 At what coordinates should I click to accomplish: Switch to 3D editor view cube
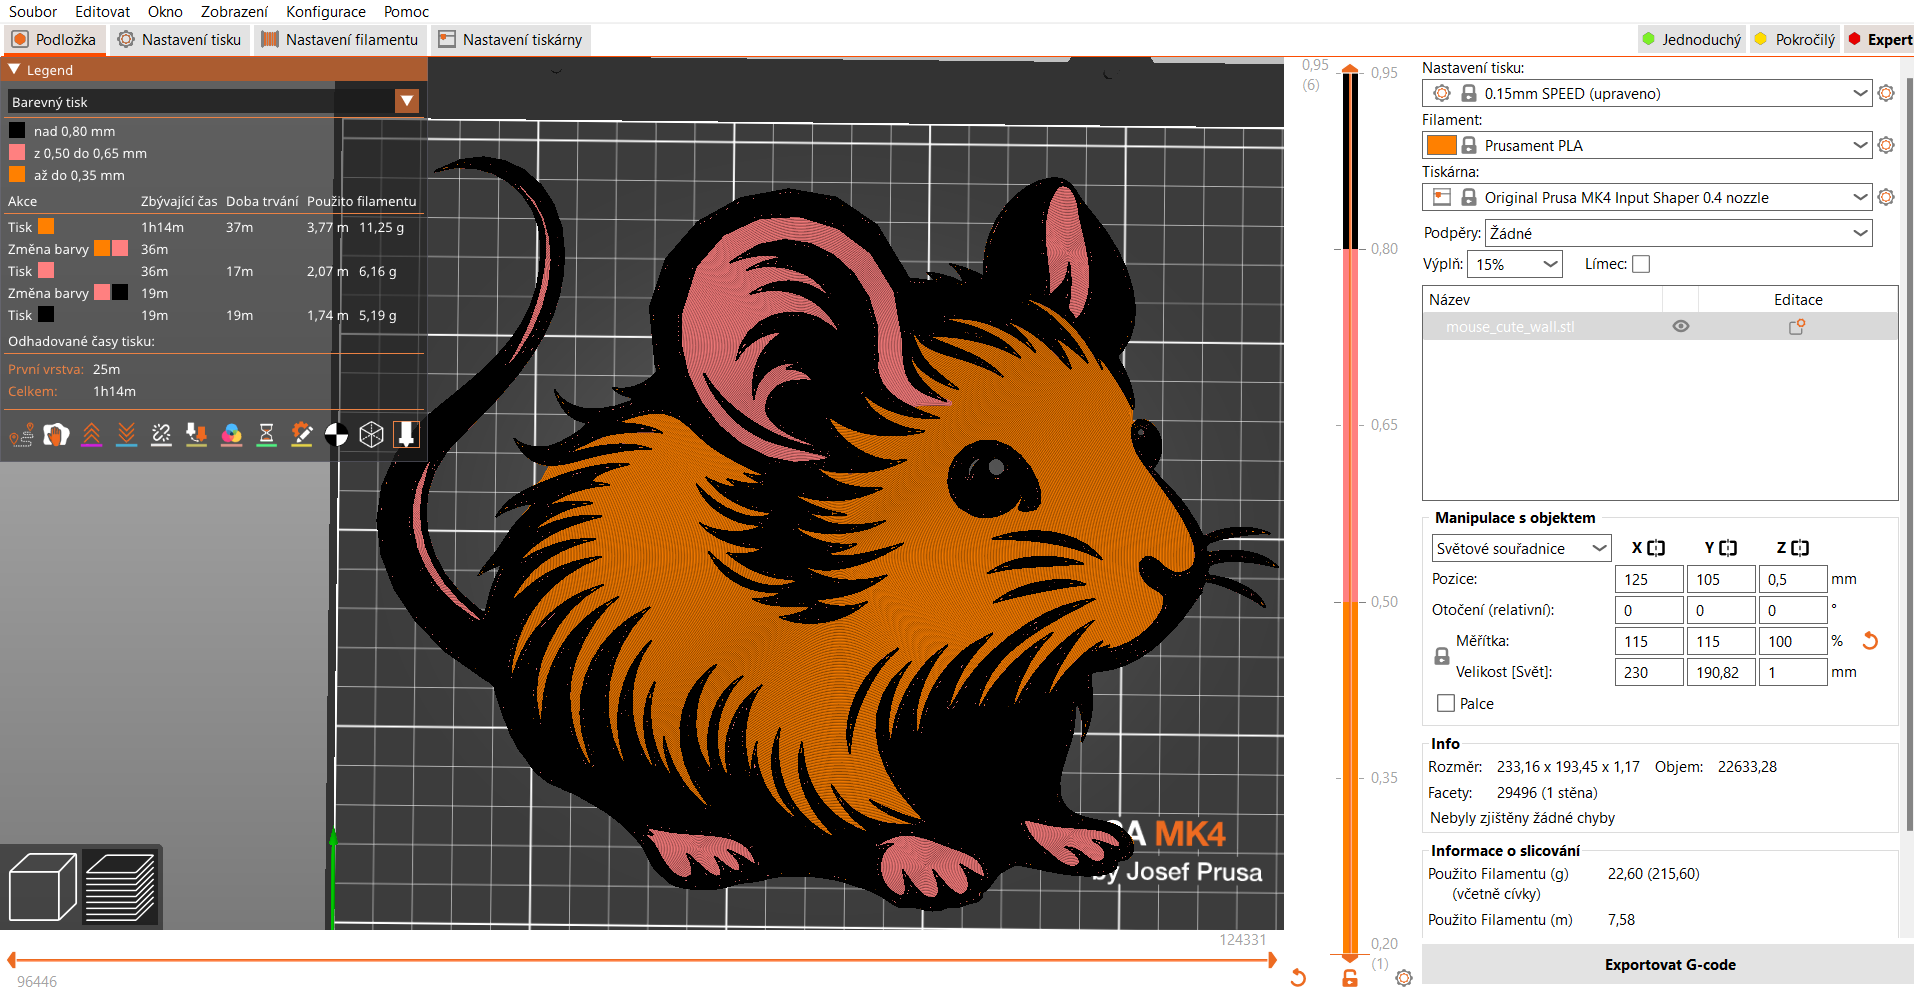(x=42, y=887)
